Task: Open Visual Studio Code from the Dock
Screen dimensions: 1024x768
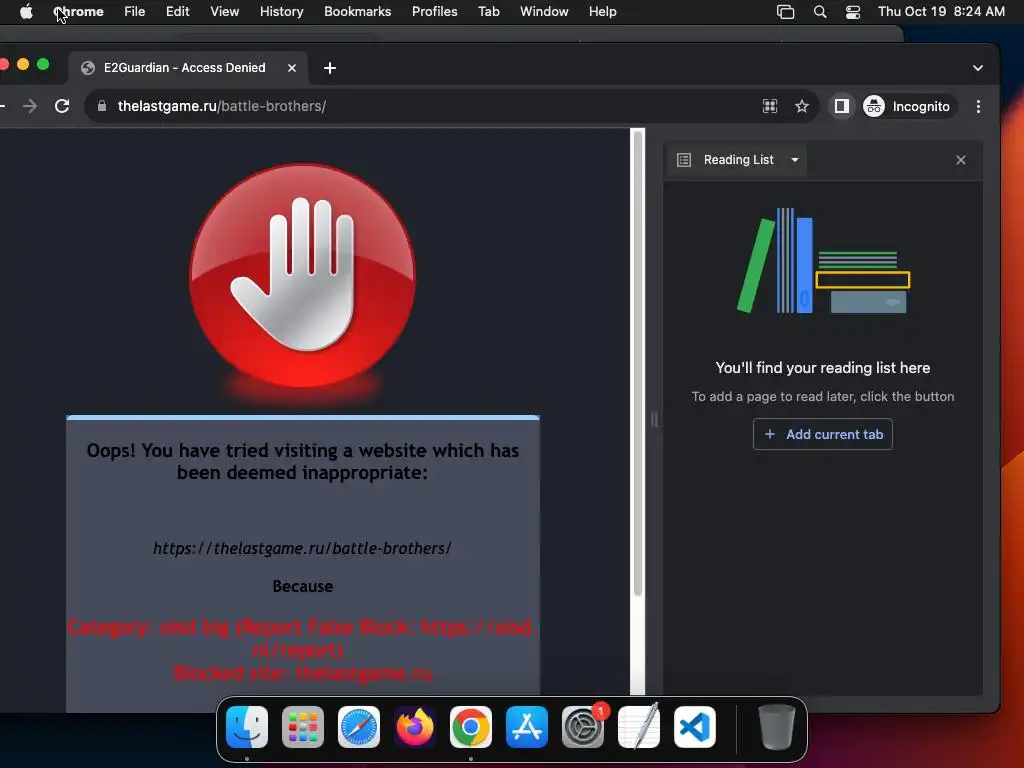Action: 695,727
